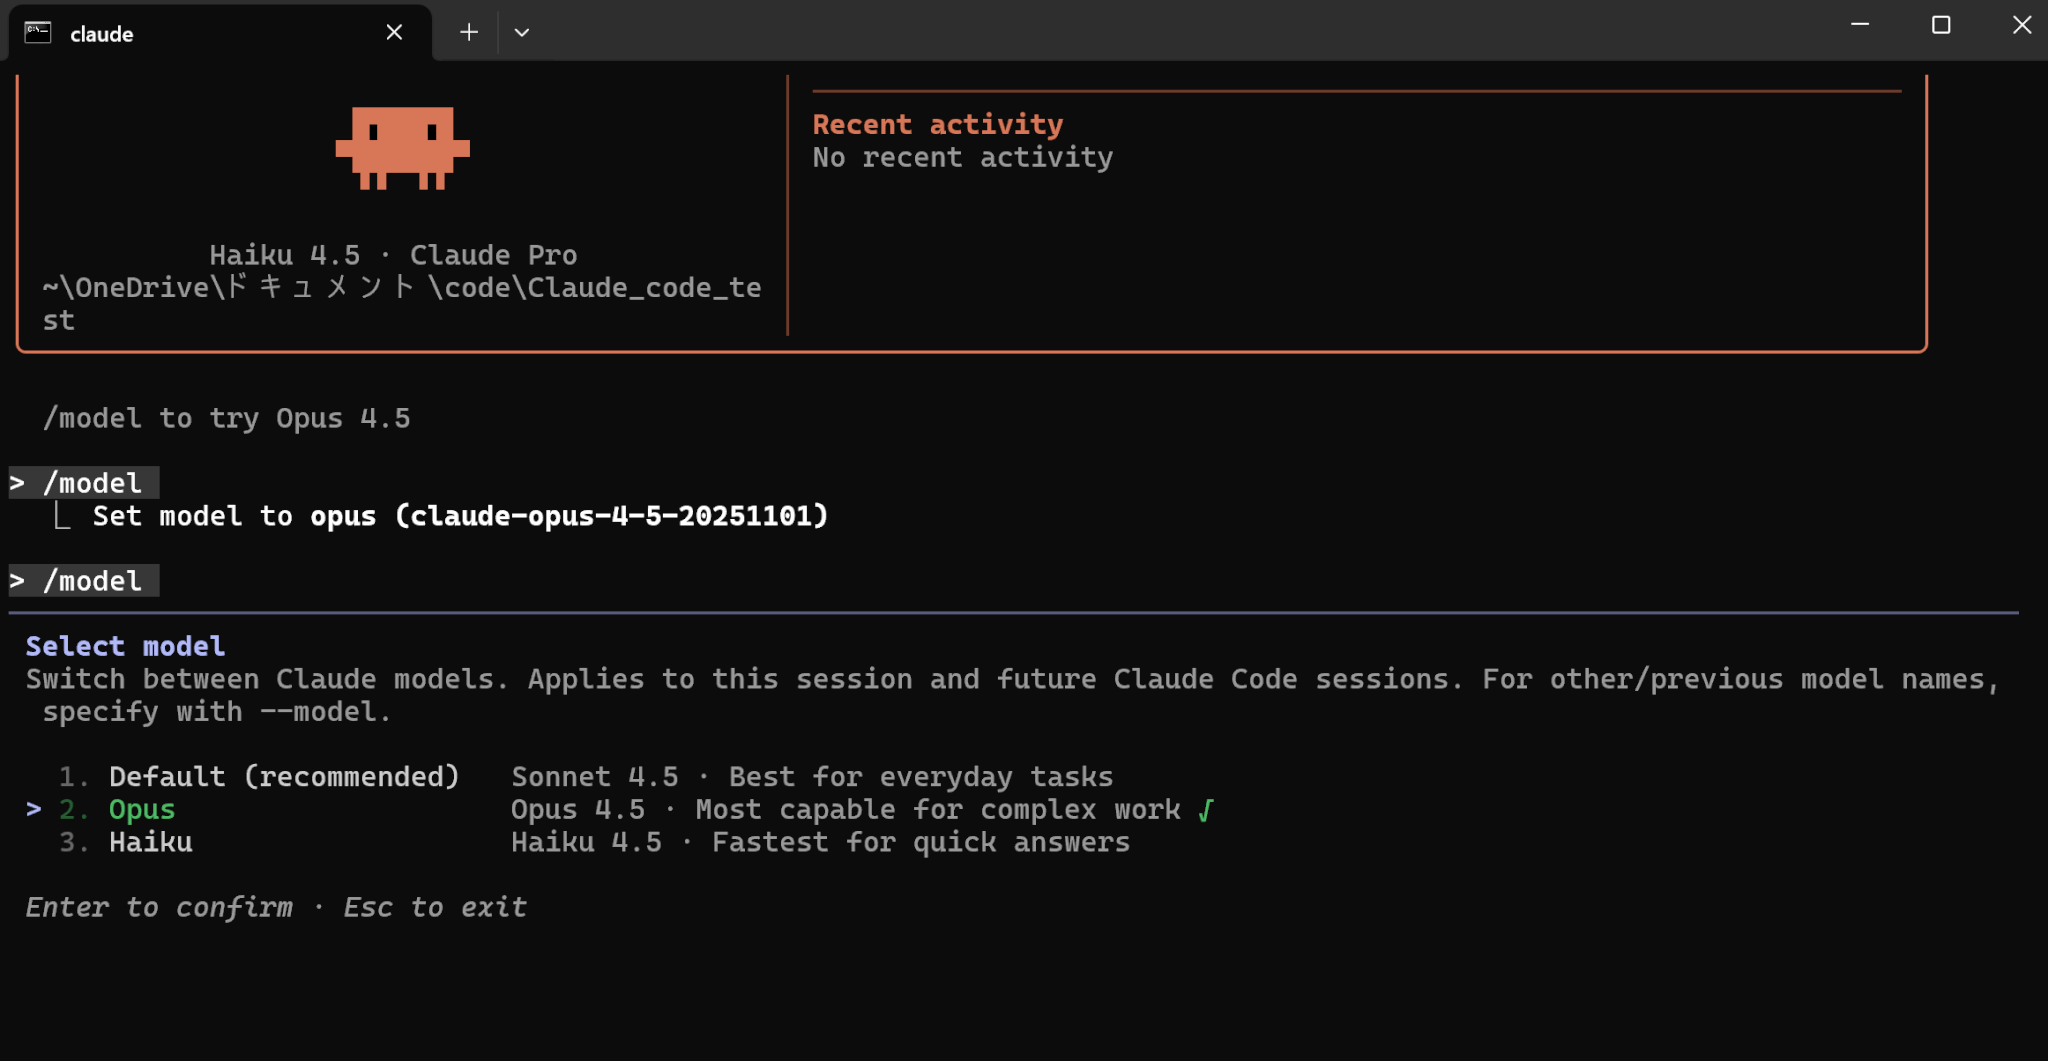This screenshot has height=1061, width=2048.
Task: Select the Opus model option
Action: click(142, 810)
